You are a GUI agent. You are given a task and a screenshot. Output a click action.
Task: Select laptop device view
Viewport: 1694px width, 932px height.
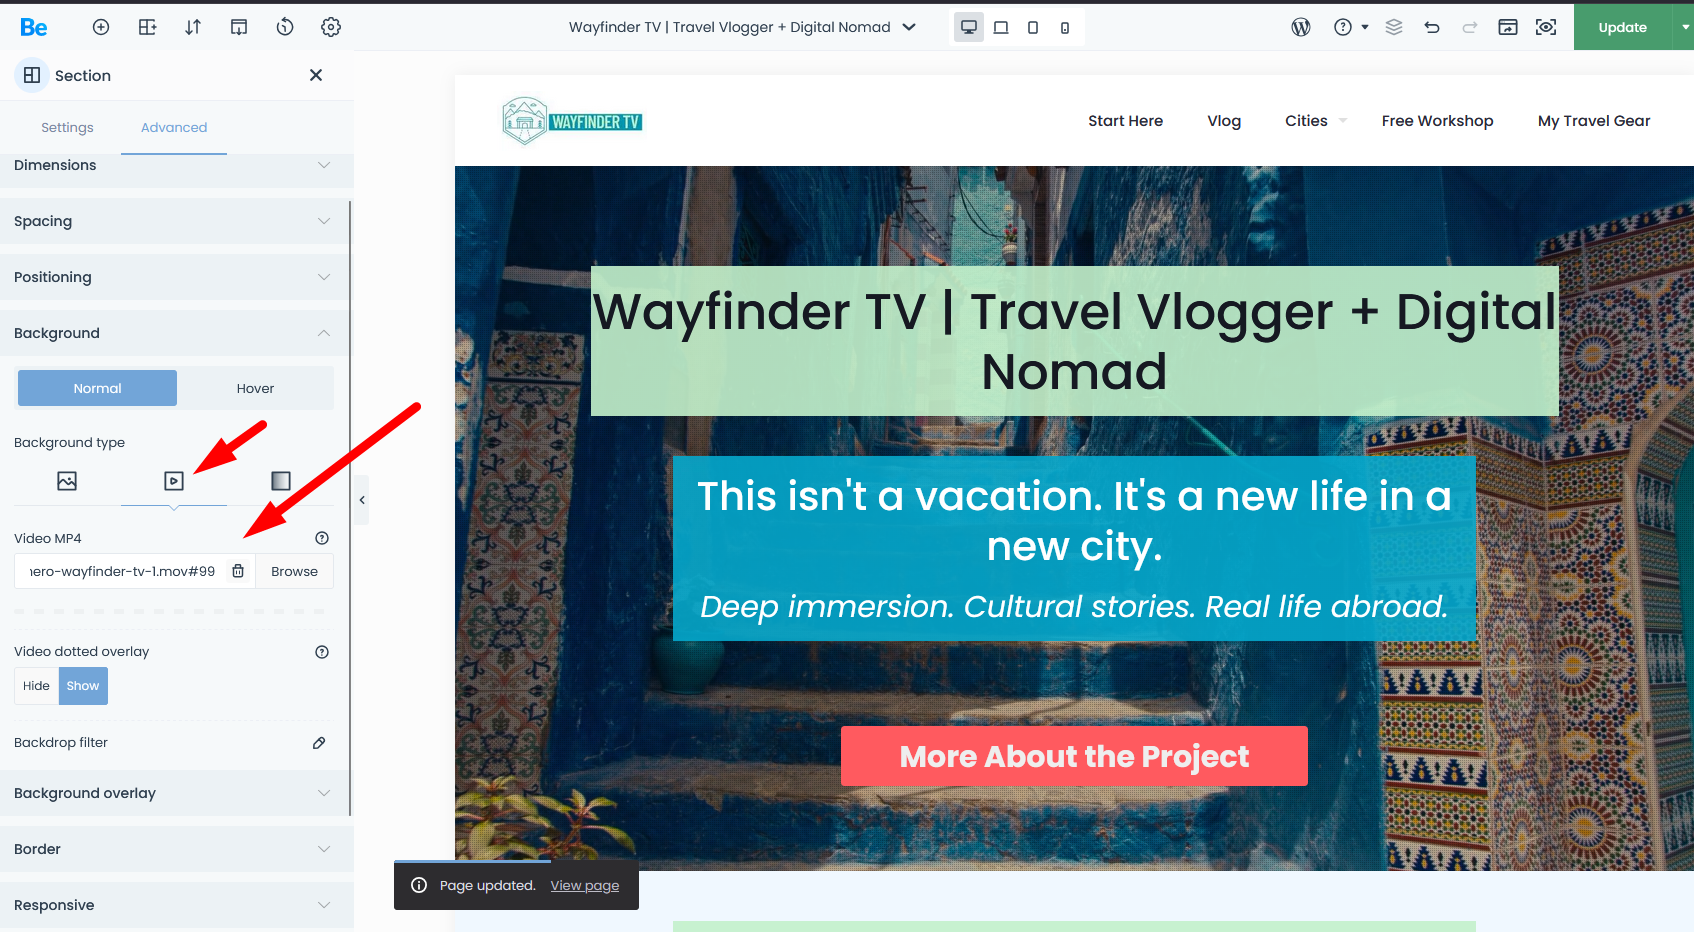(1001, 27)
